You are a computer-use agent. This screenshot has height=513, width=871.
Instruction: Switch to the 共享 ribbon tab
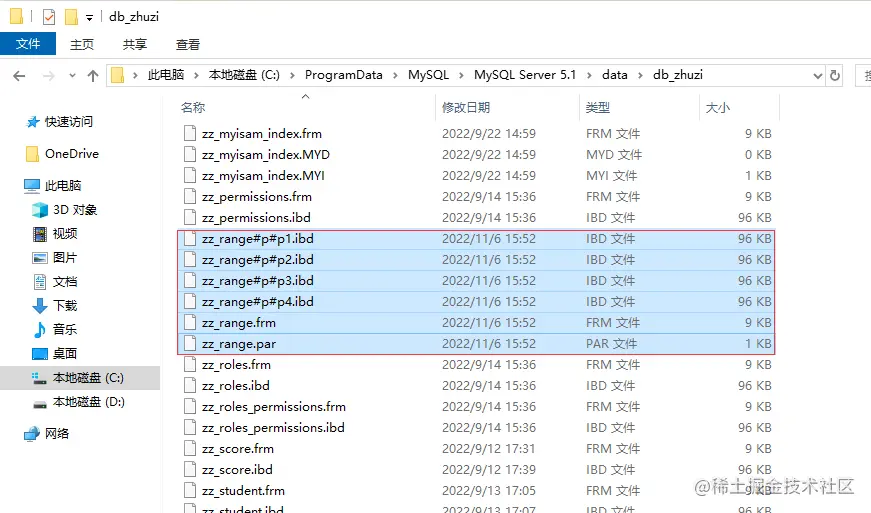pos(135,44)
